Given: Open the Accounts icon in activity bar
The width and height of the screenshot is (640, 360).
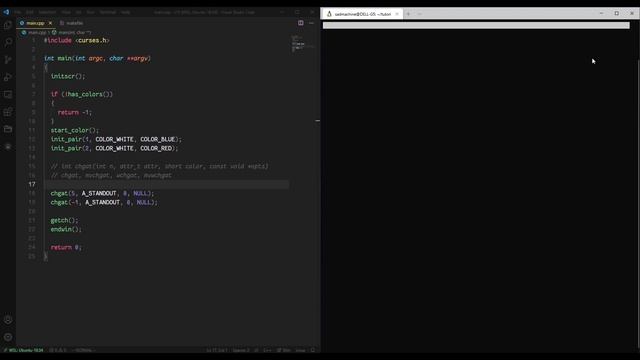Looking at the screenshot, I should (x=8, y=320).
